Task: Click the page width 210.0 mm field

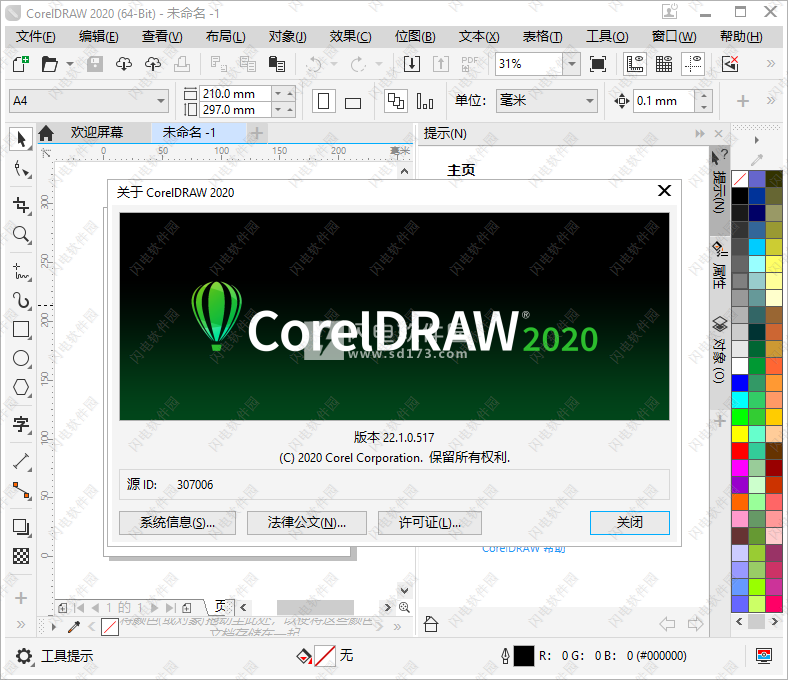Action: coord(235,93)
